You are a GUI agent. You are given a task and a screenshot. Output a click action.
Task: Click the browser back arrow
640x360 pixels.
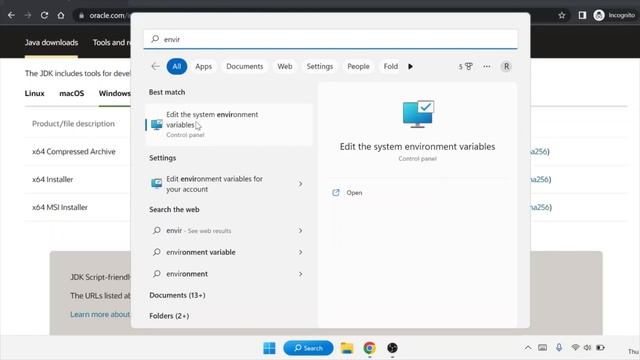point(11,16)
